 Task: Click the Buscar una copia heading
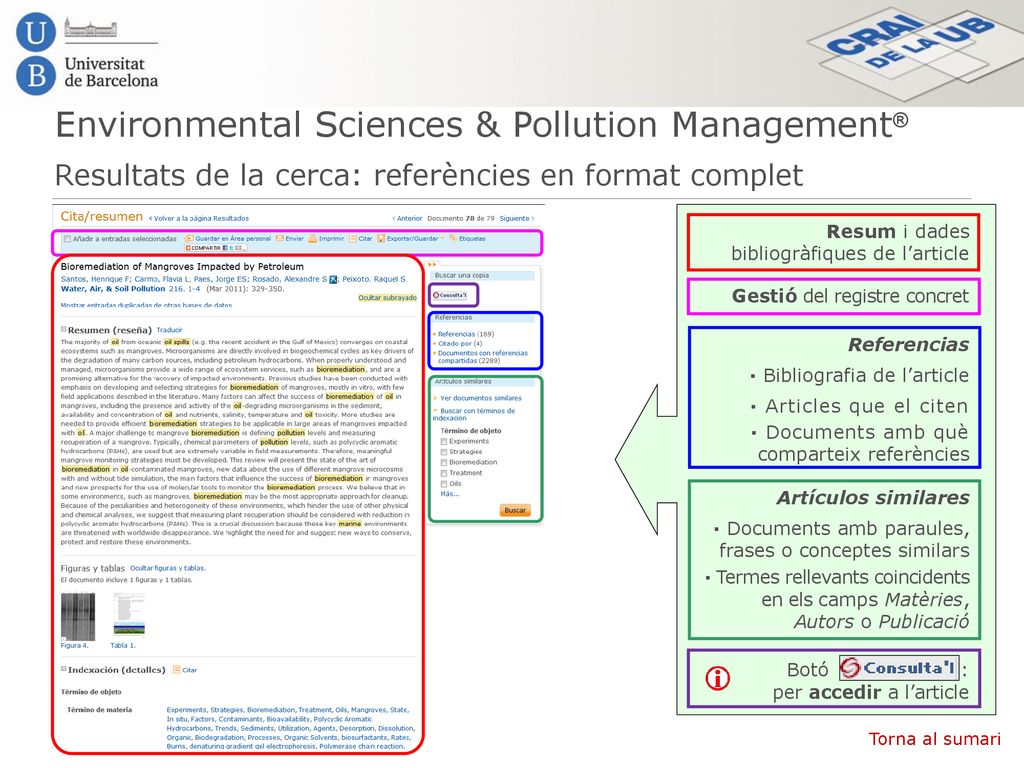462,276
